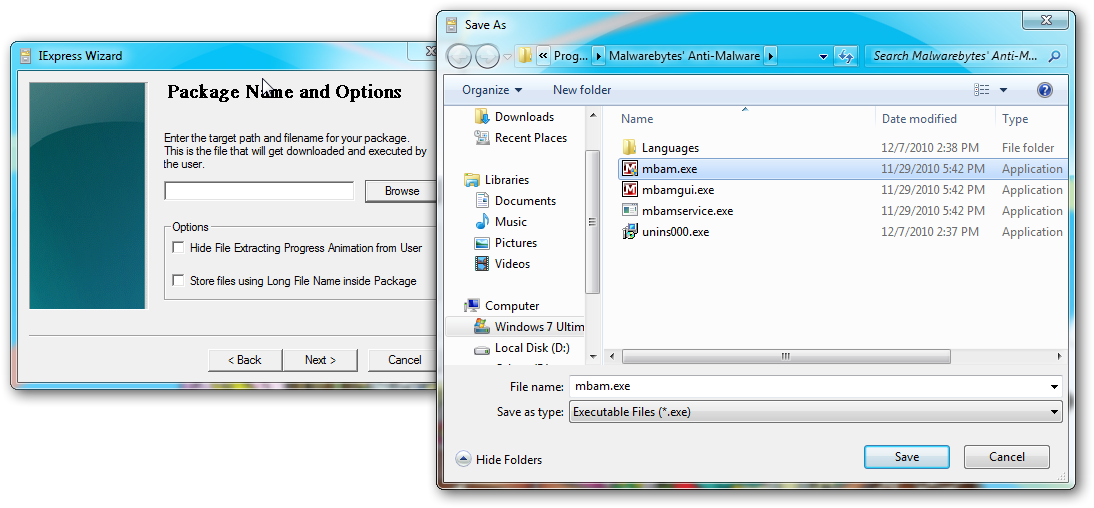Click the New folder button
The height and width of the screenshot is (508, 1094).
pyautogui.click(x=582, y=89)
